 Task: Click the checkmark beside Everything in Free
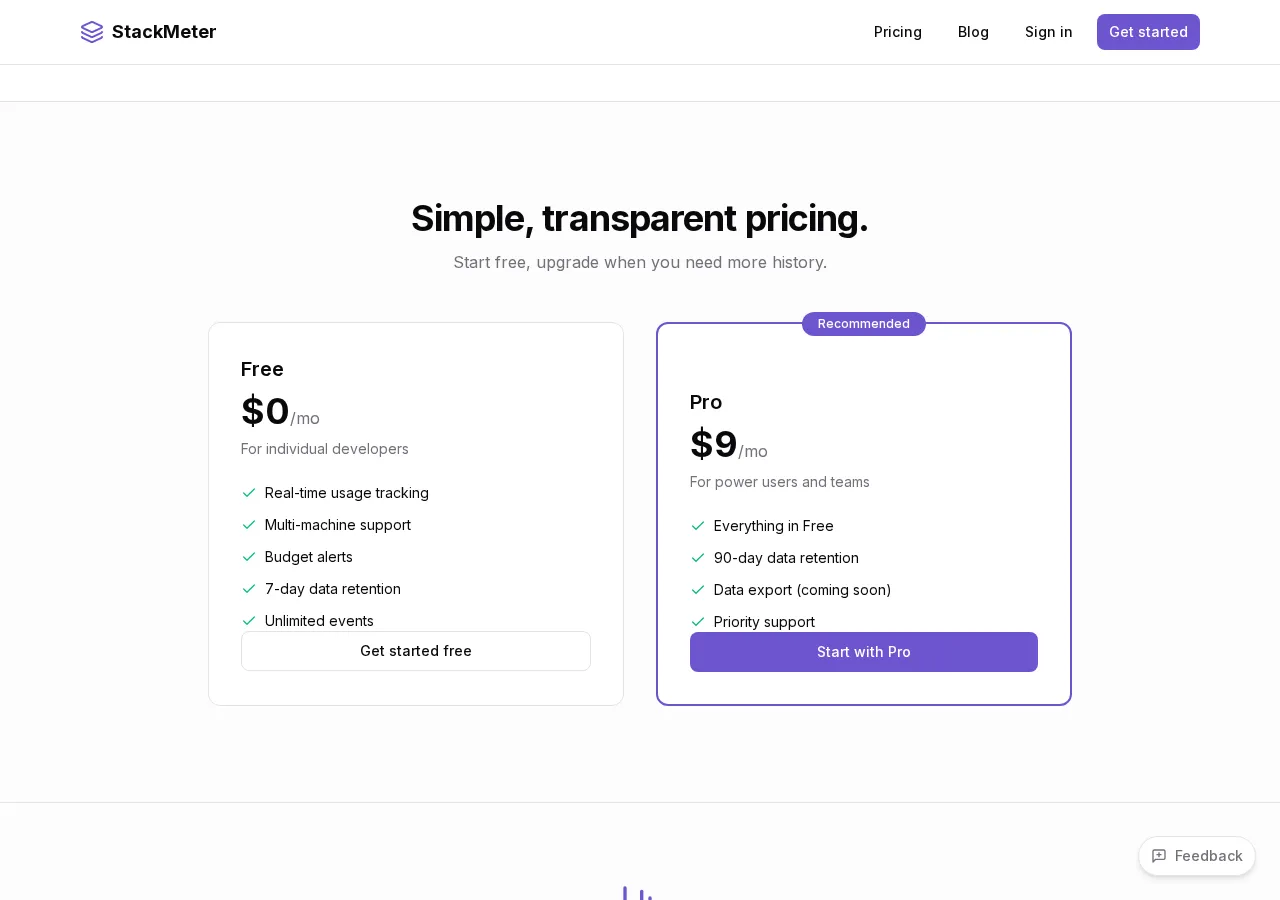pyautogui.click(x=698, y=526)
